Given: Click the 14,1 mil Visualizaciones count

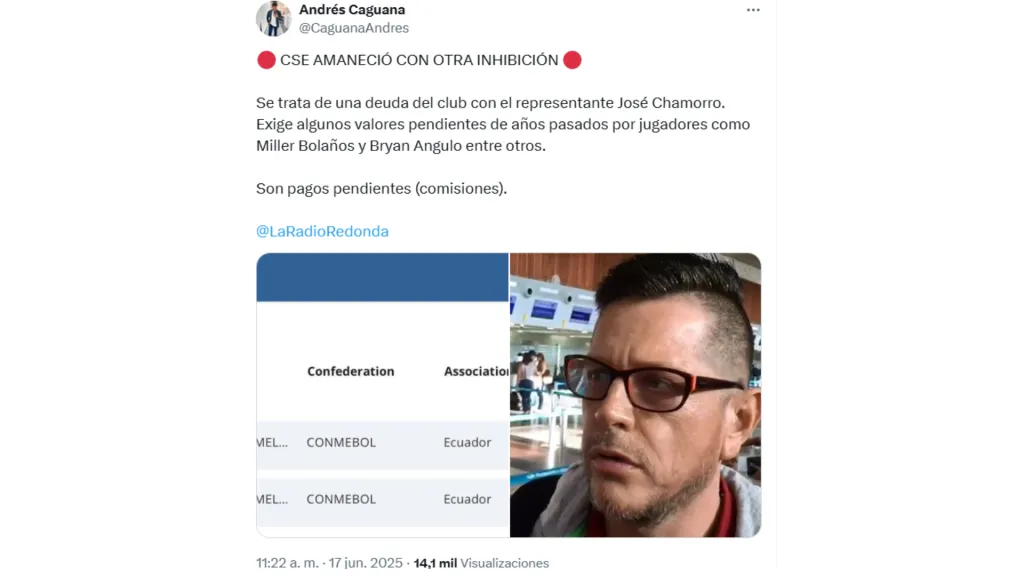Looking at the screenshot, I should click(481, 563).
